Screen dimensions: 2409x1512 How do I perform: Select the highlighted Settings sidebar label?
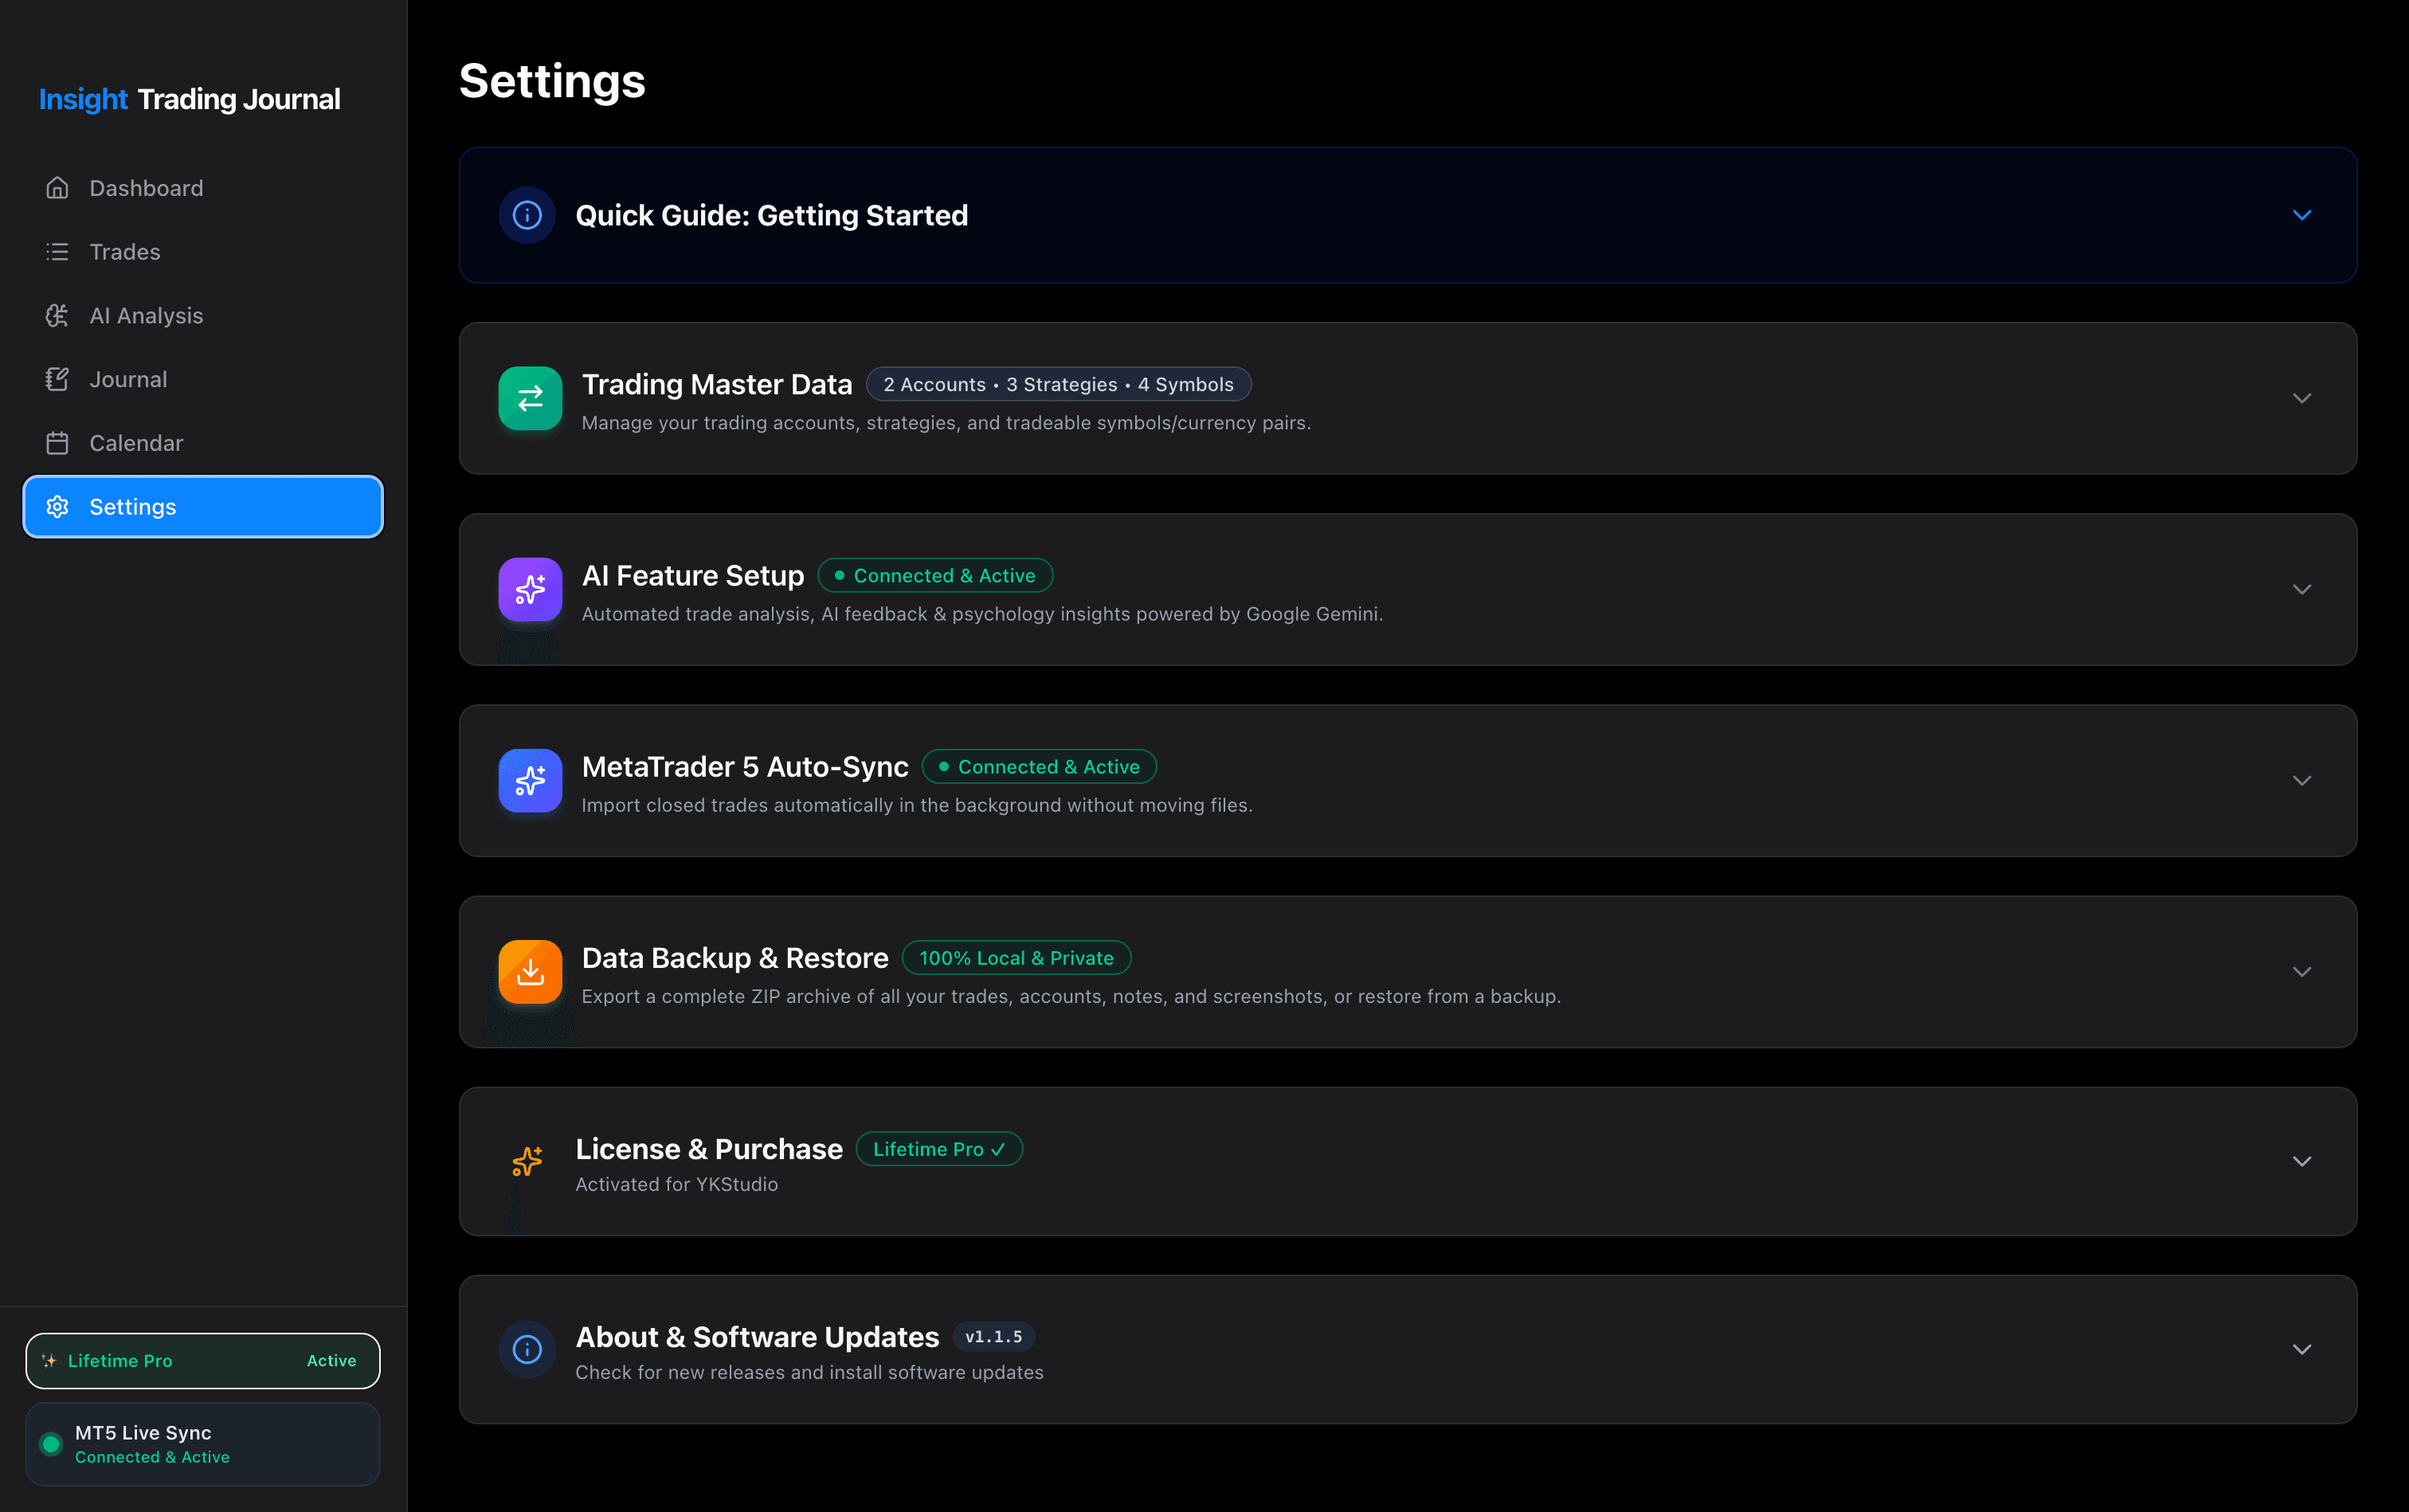pyautogui.click(x=133, y=507)
